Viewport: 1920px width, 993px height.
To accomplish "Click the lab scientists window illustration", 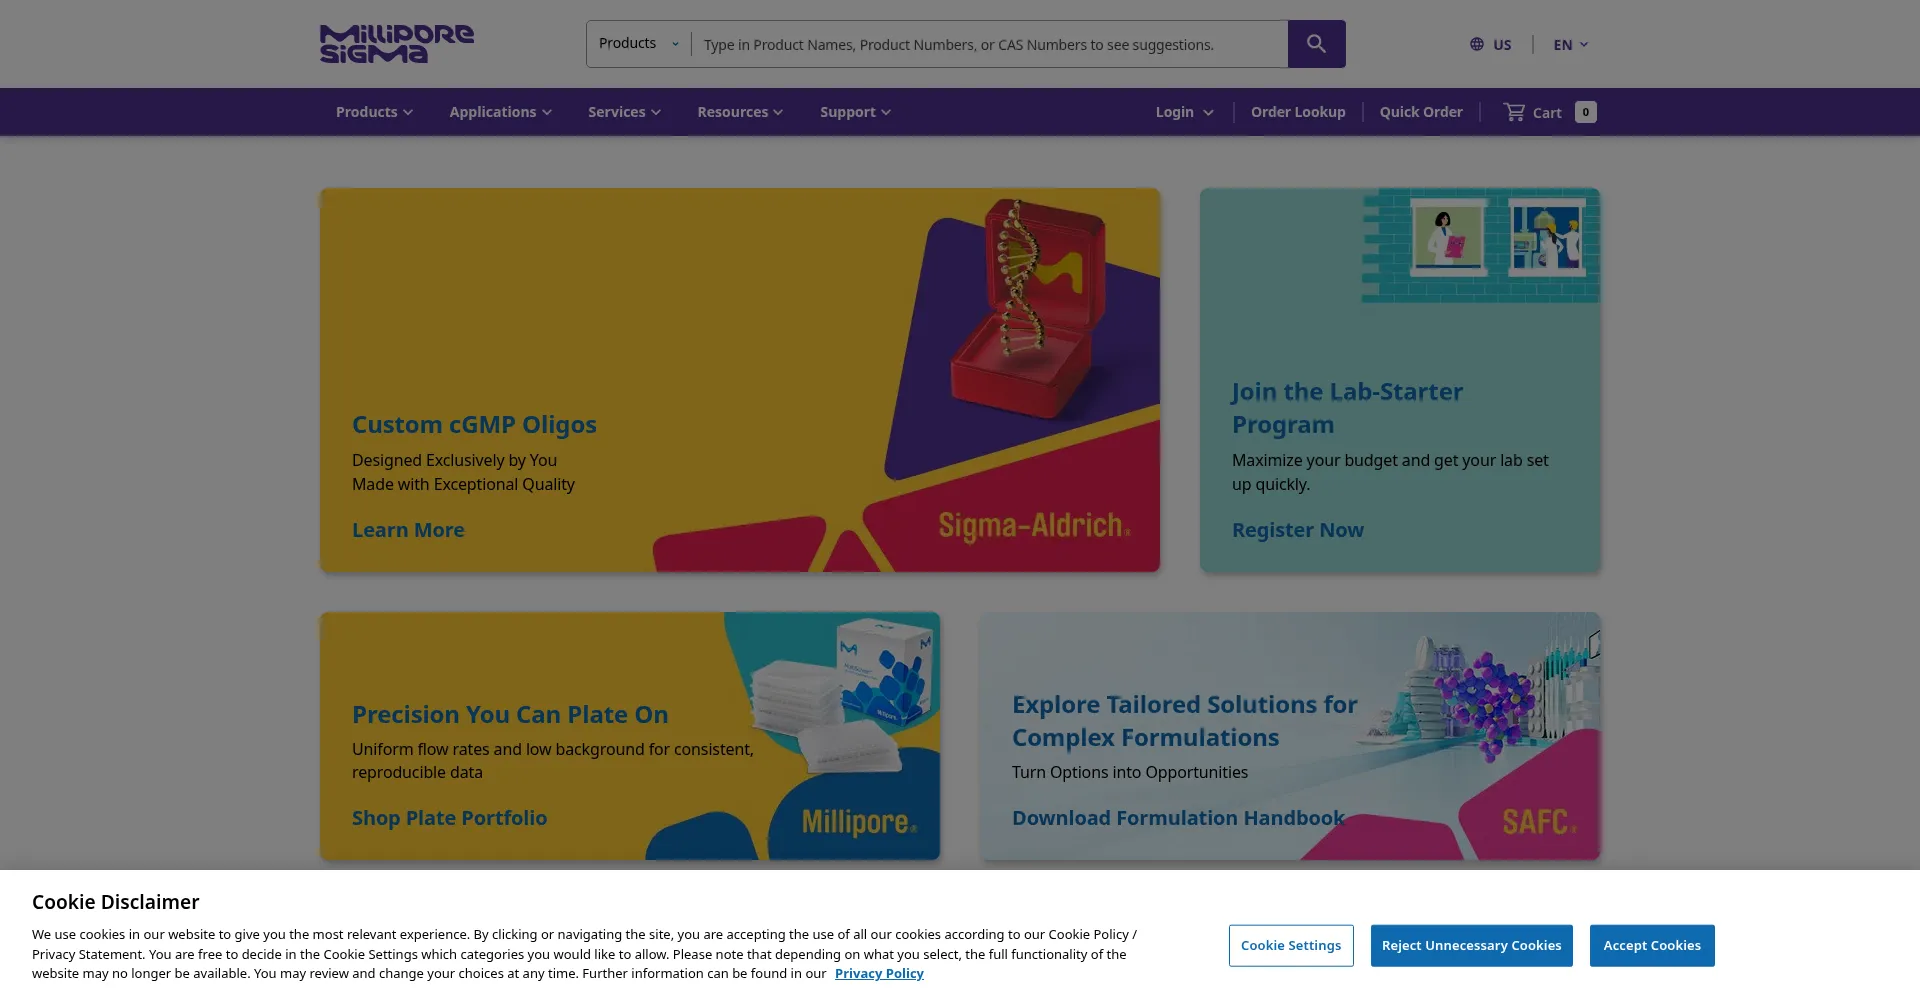I will 1480,245.
